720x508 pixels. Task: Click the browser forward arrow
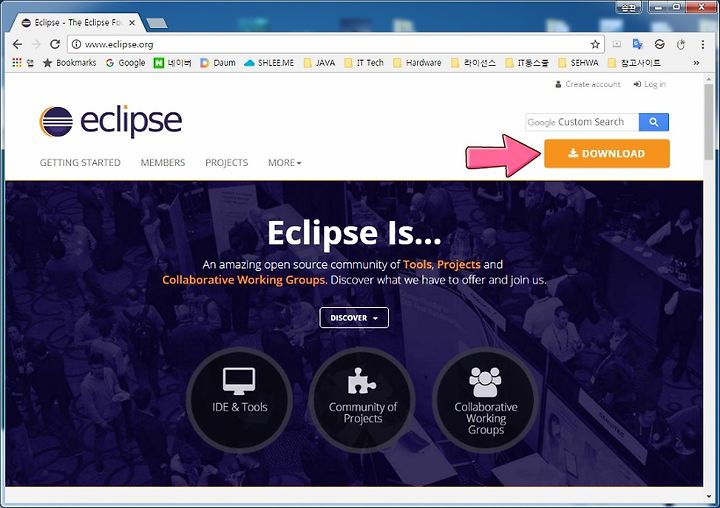point(36,44)
